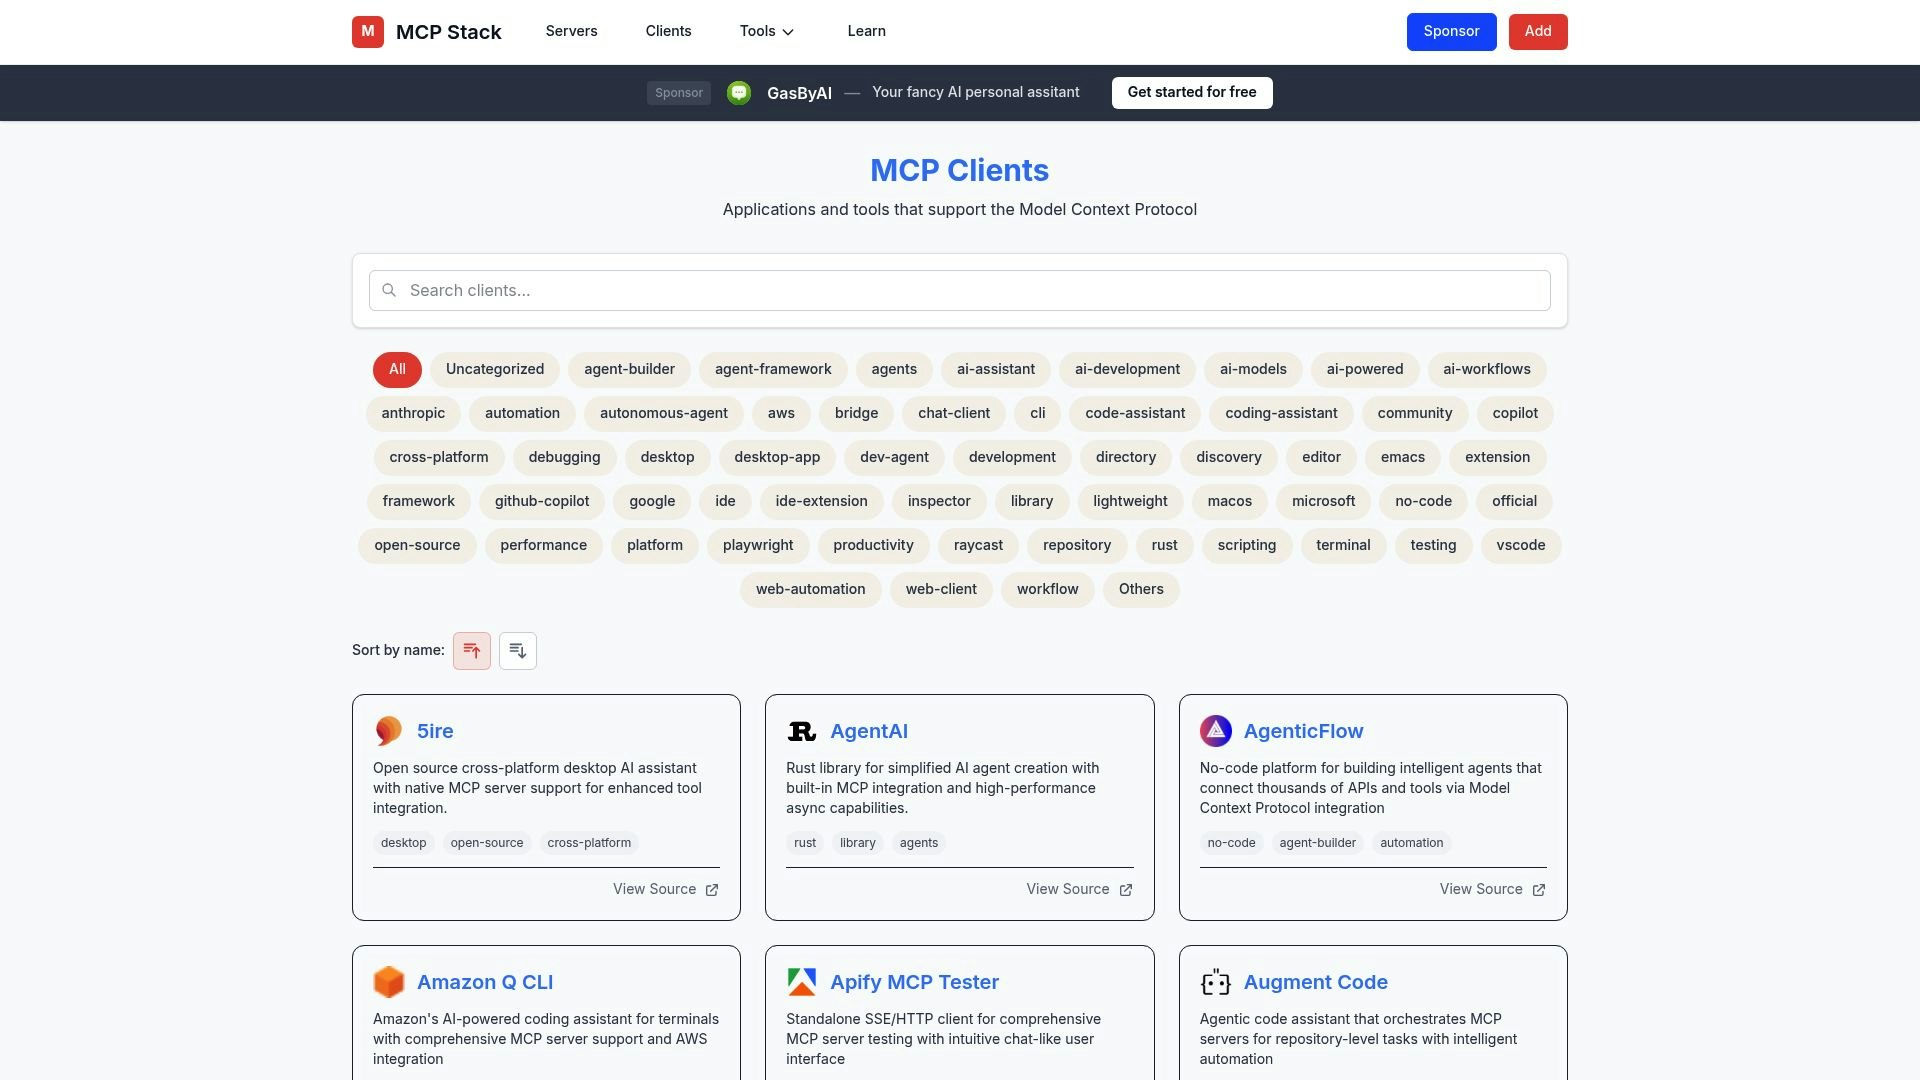Open the AgentAI client title link
Viewport: 1920px width, 1080px height.
point(869,731)
